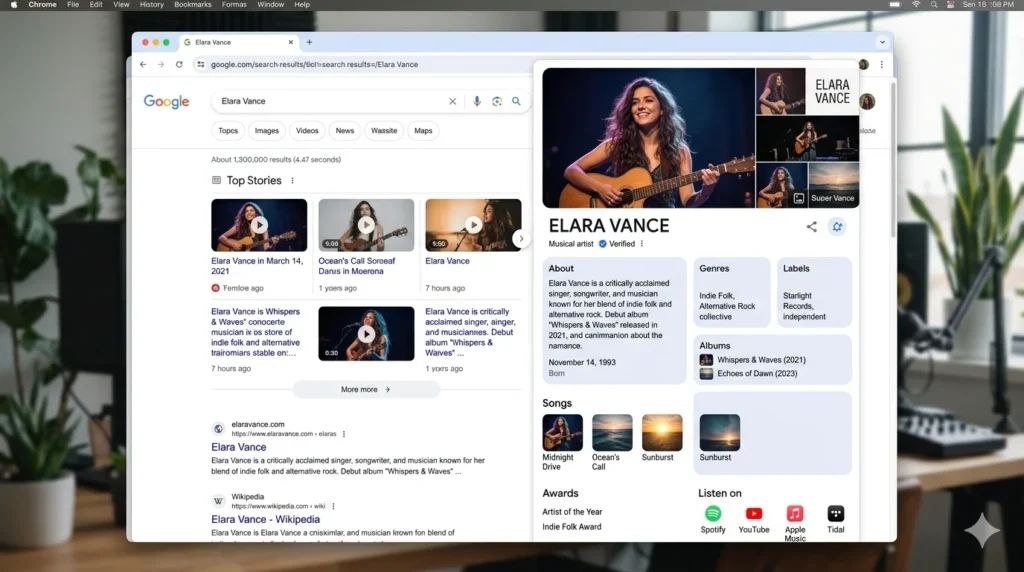Click the browser forward arrow
The width and height of the screenshot is (1024, 572).
point(161,65)
